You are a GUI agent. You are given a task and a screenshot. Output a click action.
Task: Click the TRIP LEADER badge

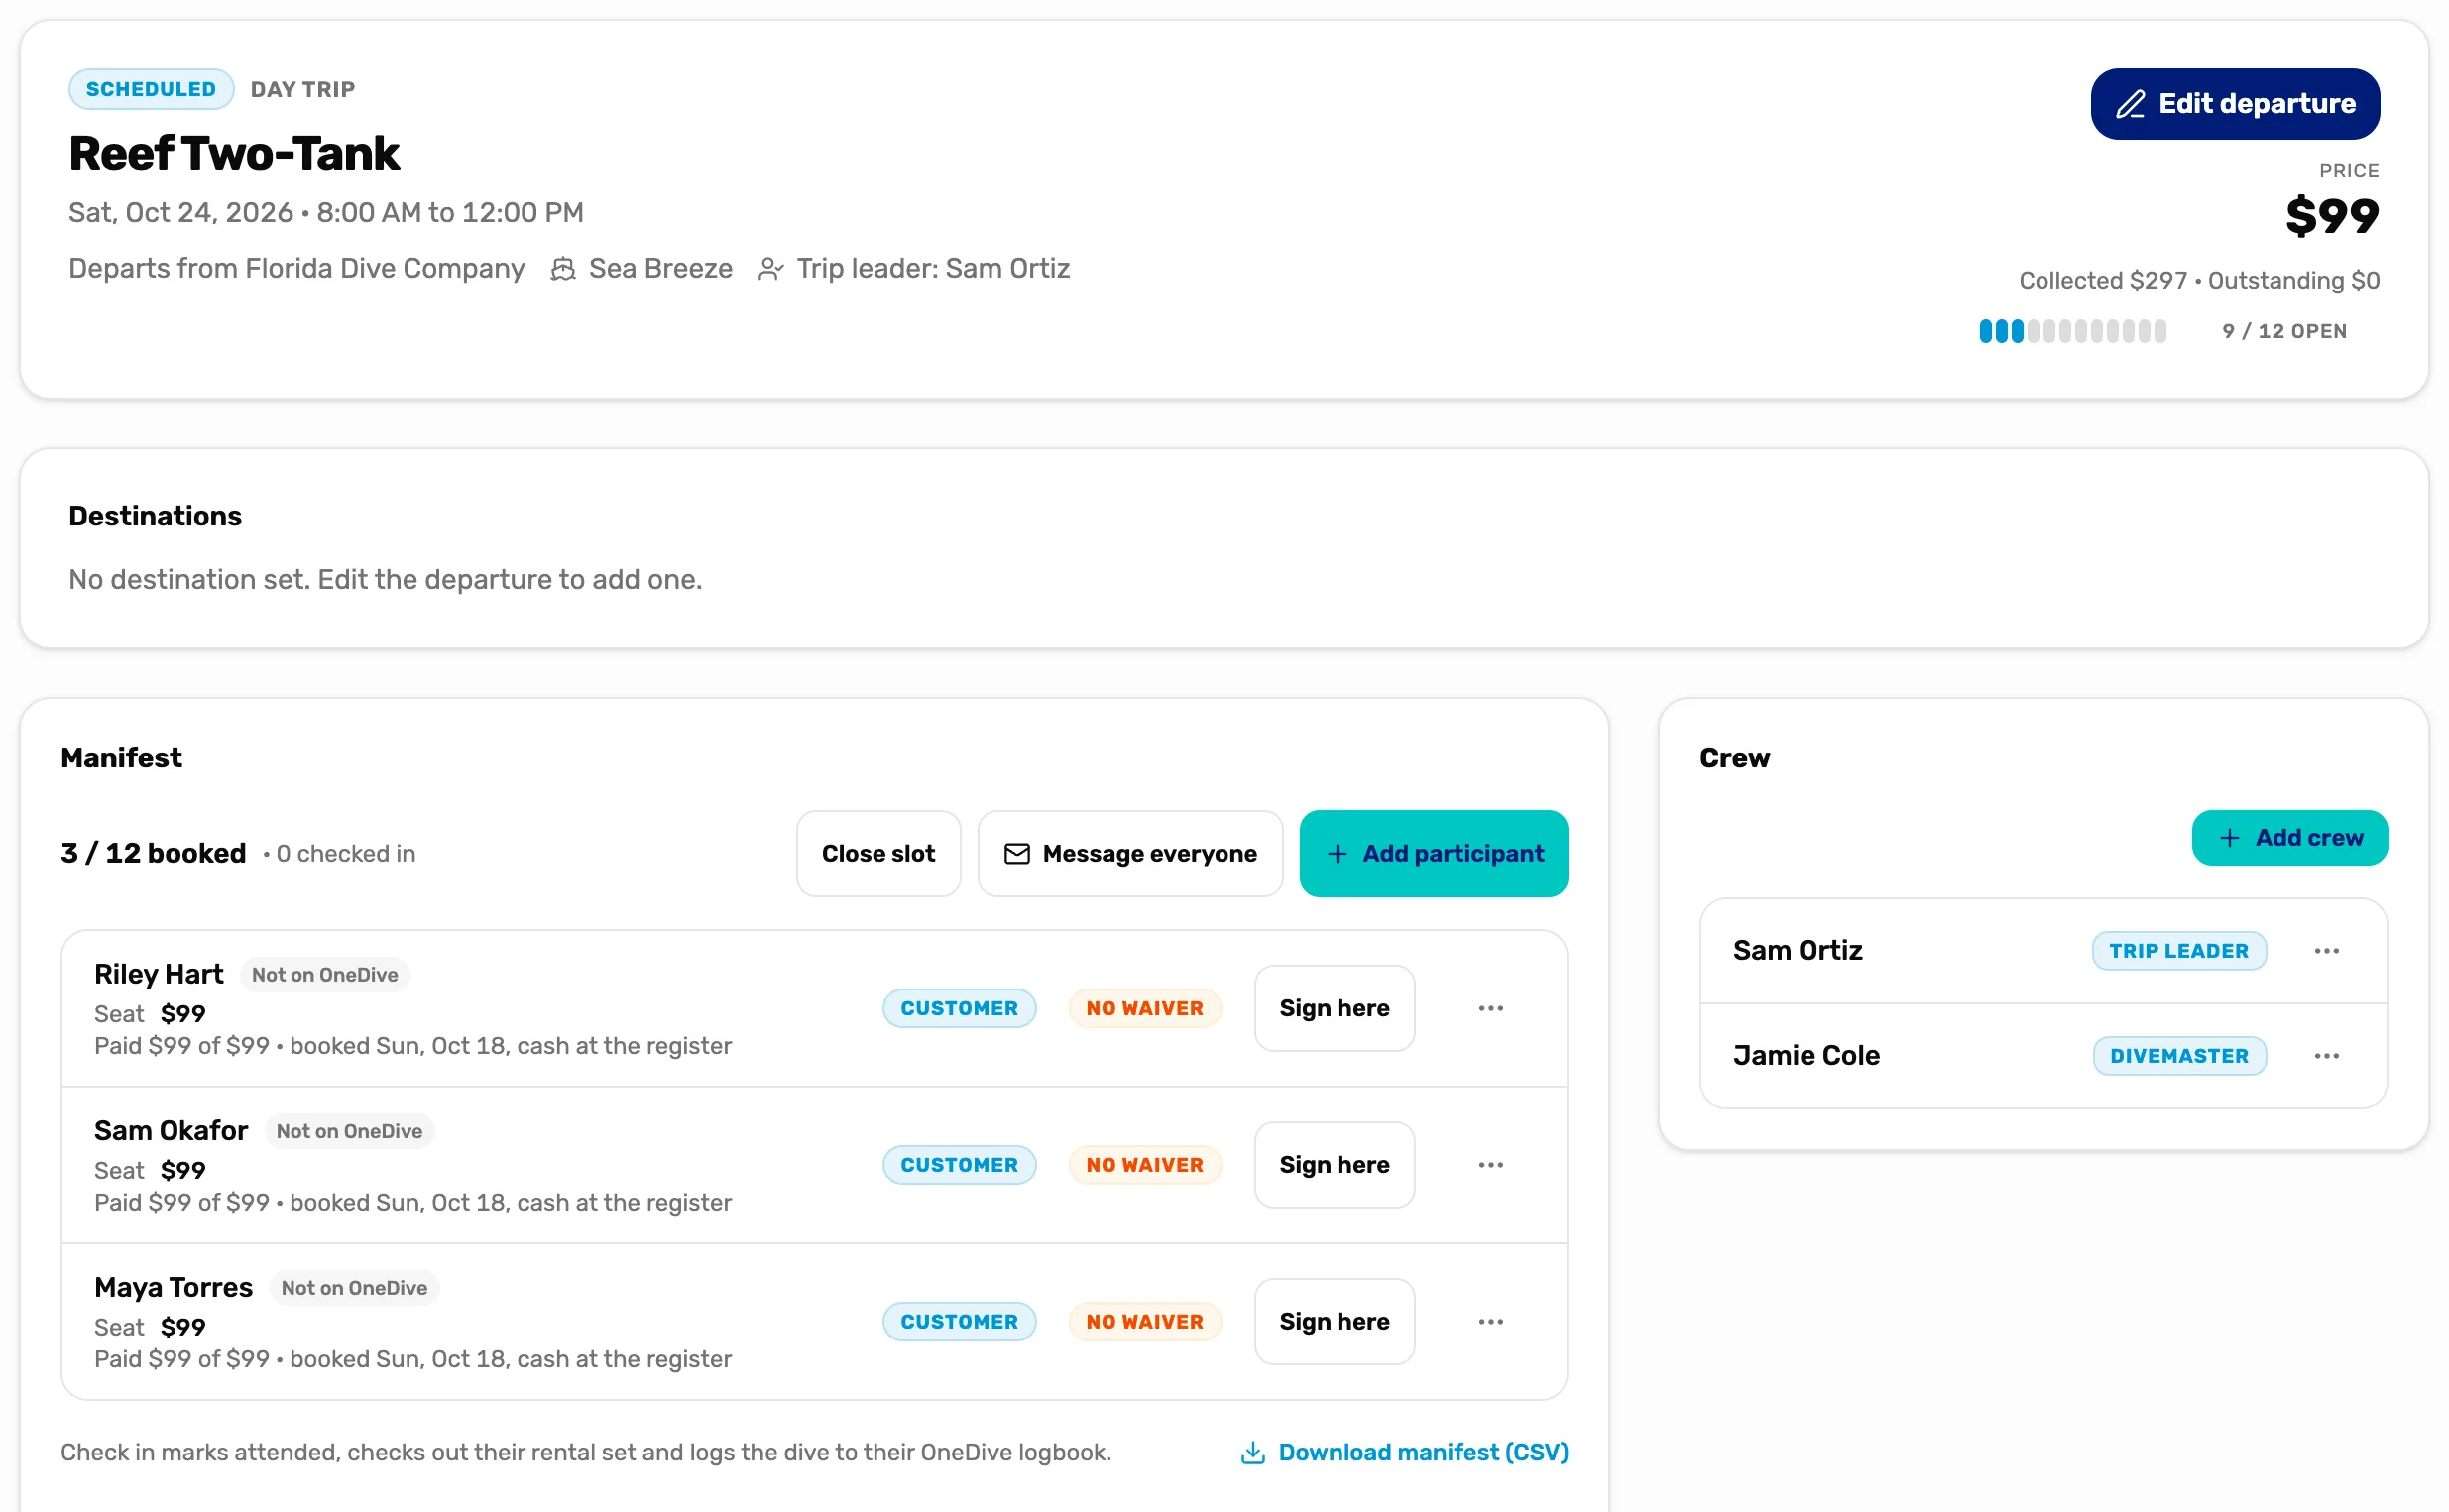point(2178,951)
